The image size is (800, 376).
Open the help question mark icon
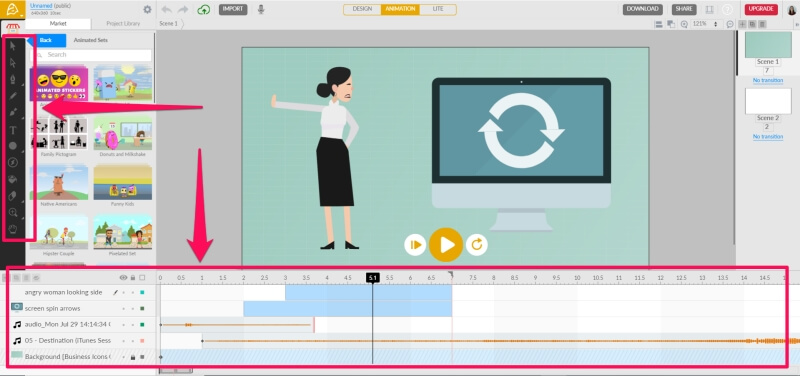coord(727,9)
